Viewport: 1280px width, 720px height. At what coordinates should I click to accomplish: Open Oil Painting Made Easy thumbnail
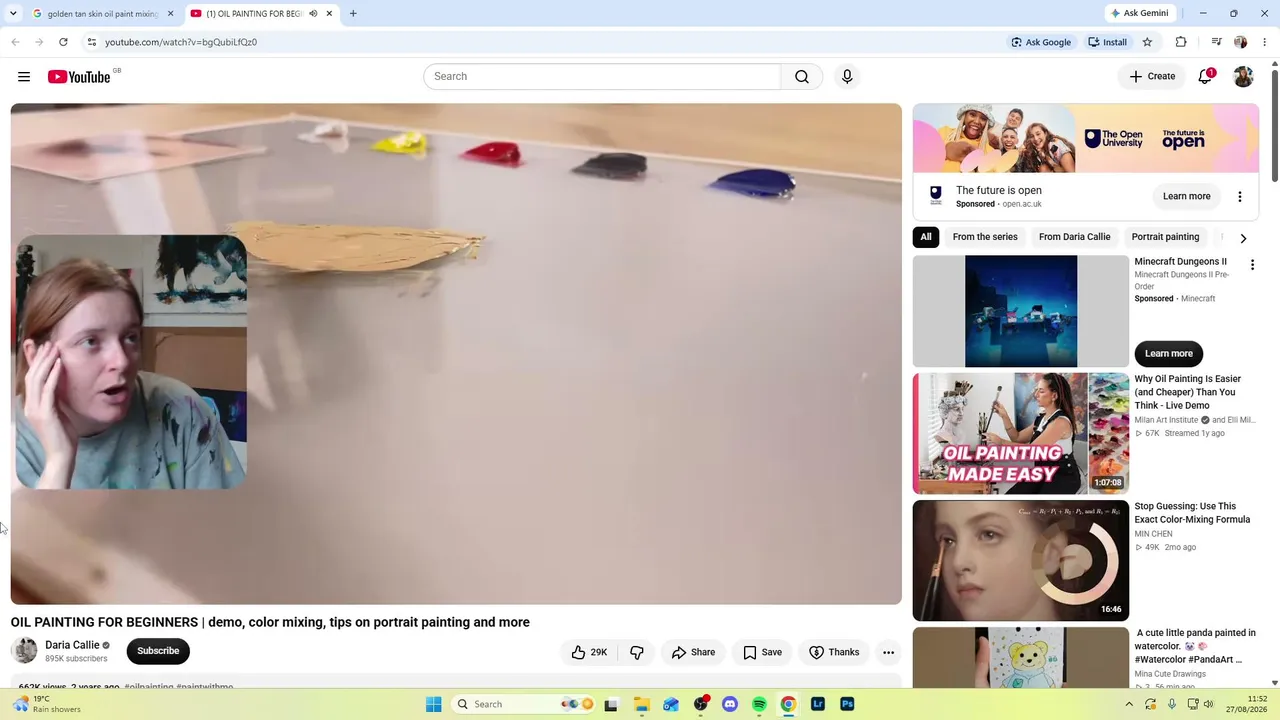point(1021,434)
